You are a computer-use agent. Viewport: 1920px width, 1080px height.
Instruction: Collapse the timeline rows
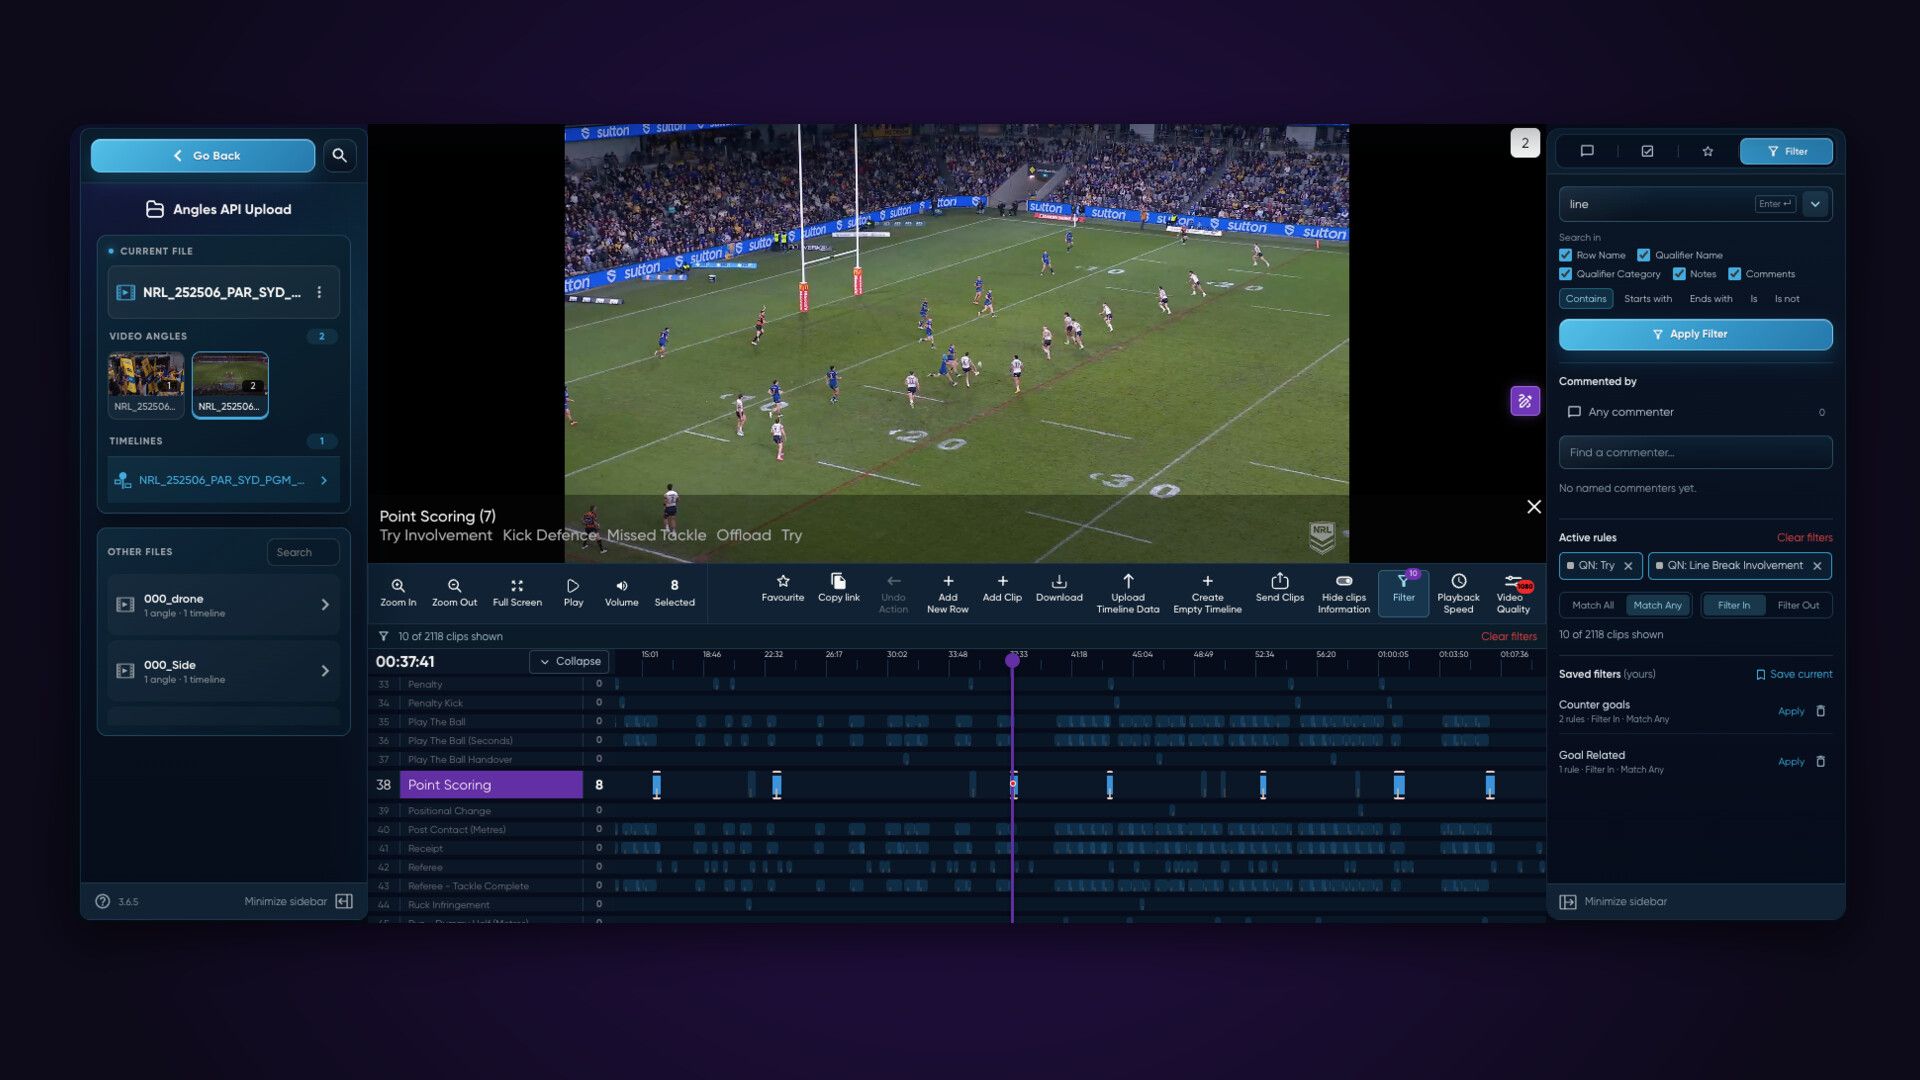coord(570,661)
